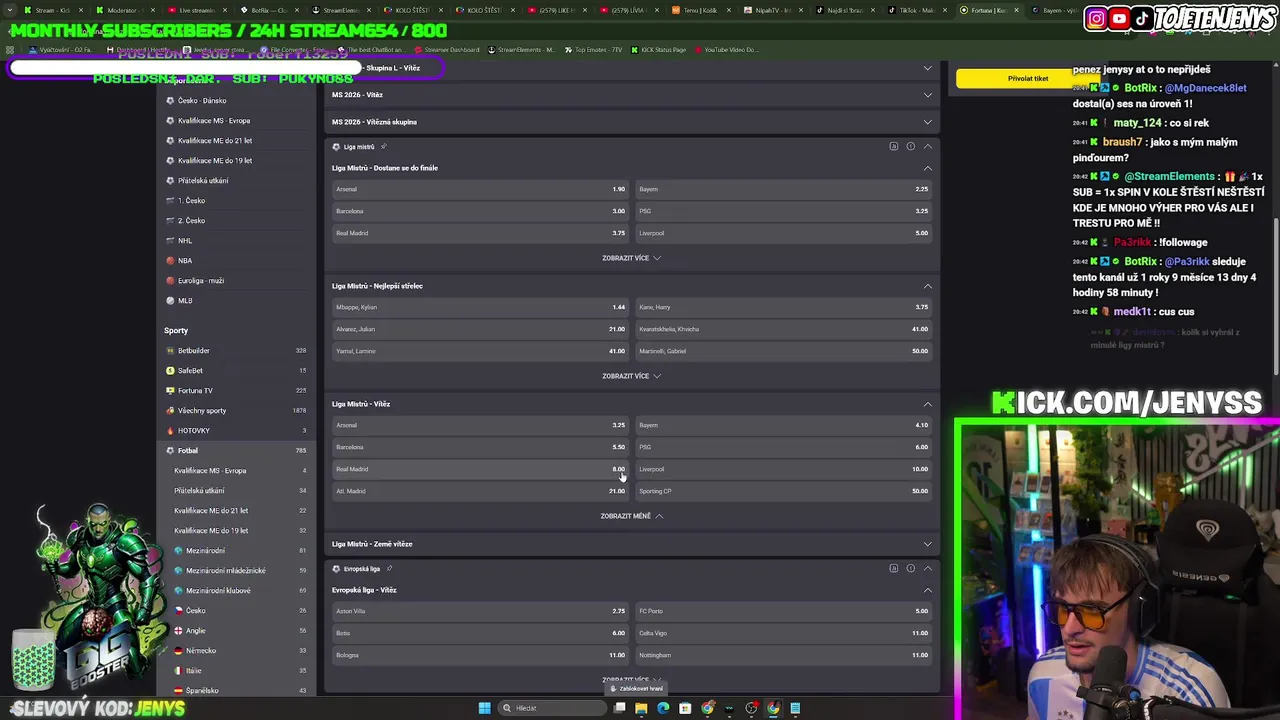The width and height of the screenshot is (1280, 720).
Task: Pin the Evropská liga competition
Action: tap(389, 569)
